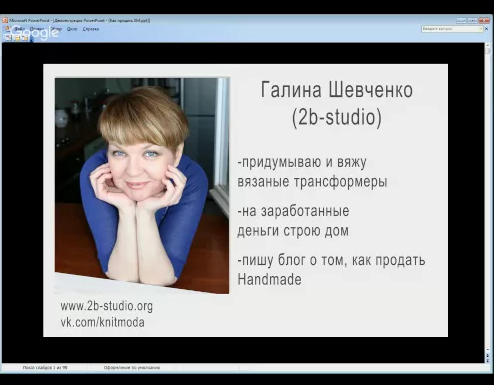
Task: Click the rightmost small toolbar icon below the menus
Action: point(25,38)
